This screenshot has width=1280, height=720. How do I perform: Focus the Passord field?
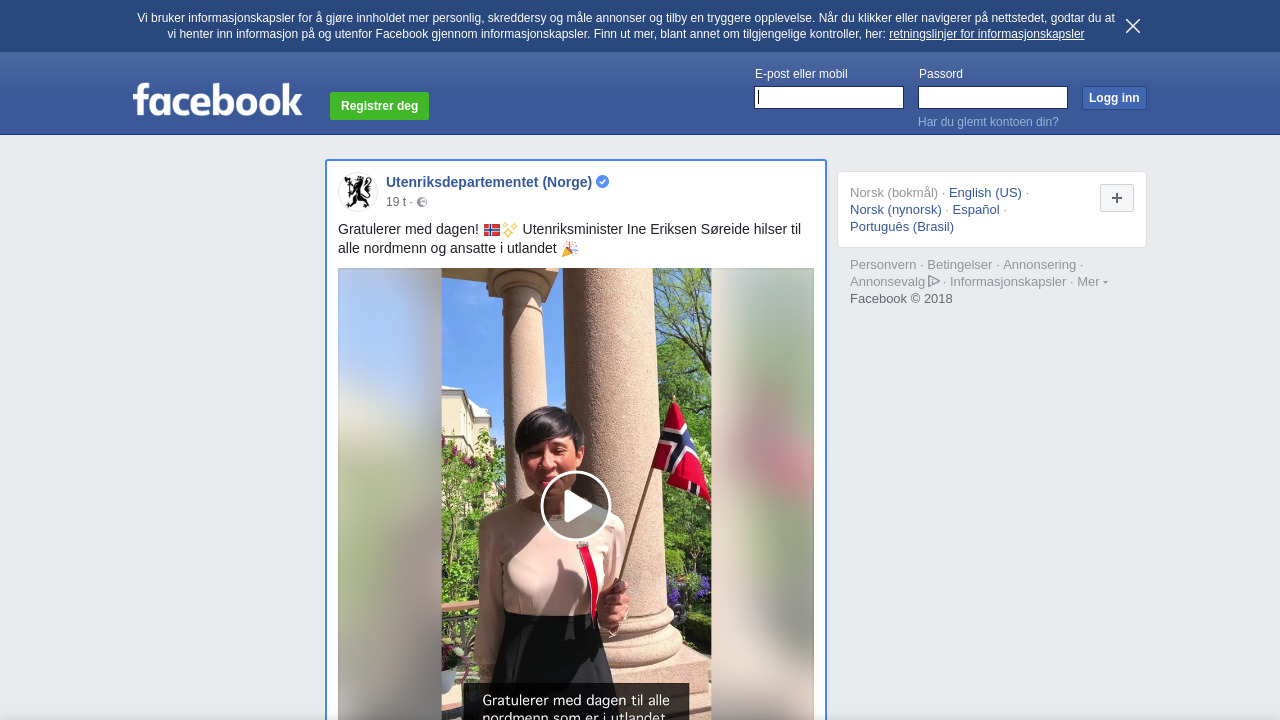pyautogui.click(x=993, y=97)
